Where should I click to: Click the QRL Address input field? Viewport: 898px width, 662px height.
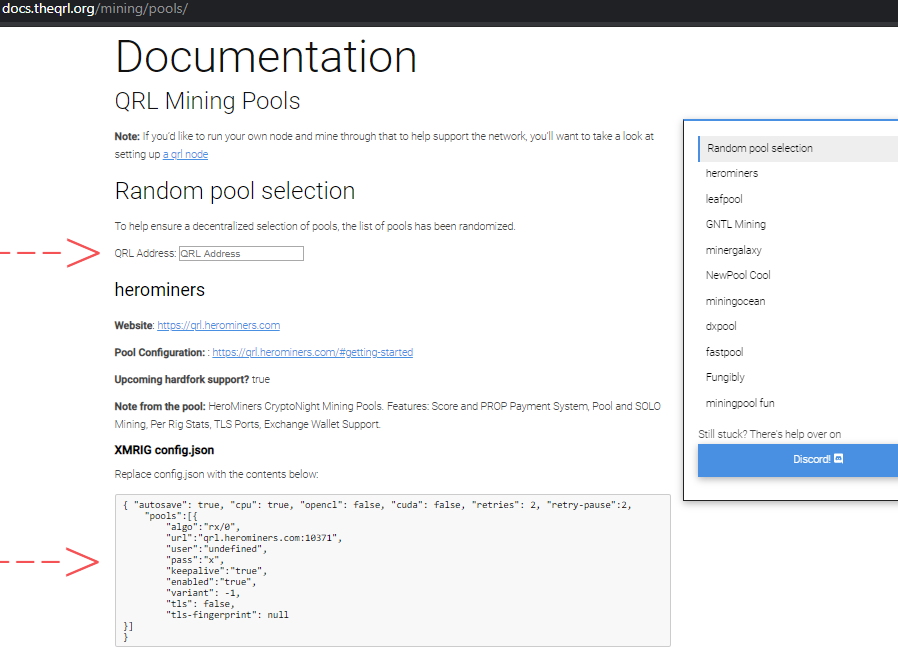click(x=241, y=254)
